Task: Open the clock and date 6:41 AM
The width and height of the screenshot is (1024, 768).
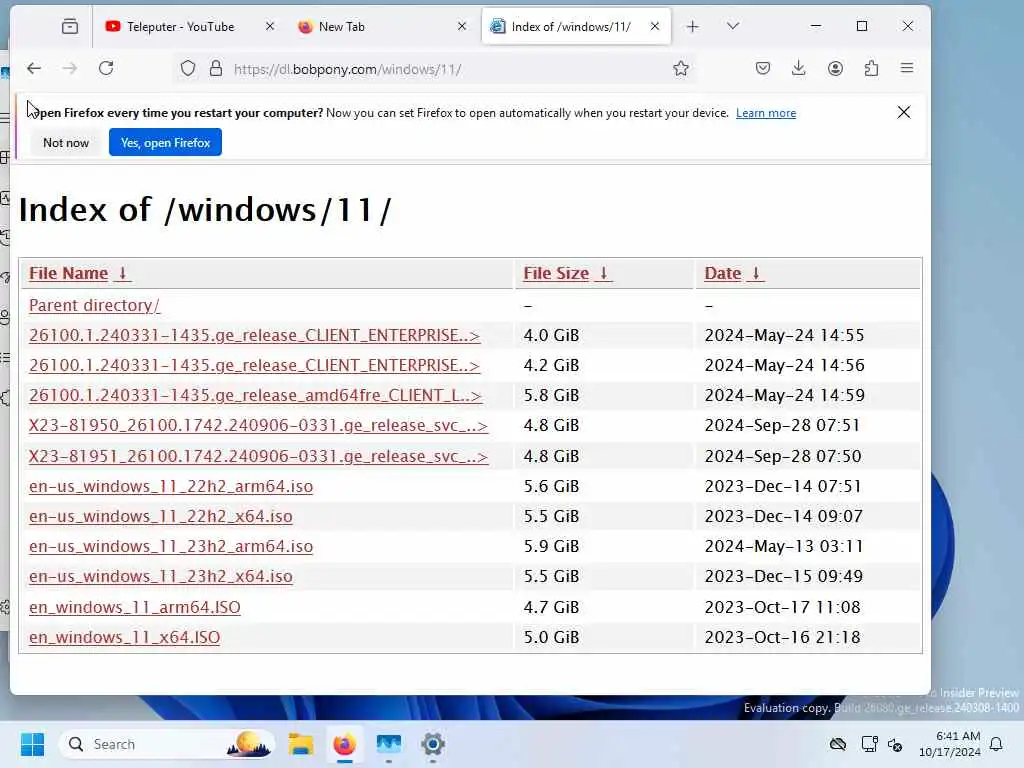Action: click(x=950, y=744)
